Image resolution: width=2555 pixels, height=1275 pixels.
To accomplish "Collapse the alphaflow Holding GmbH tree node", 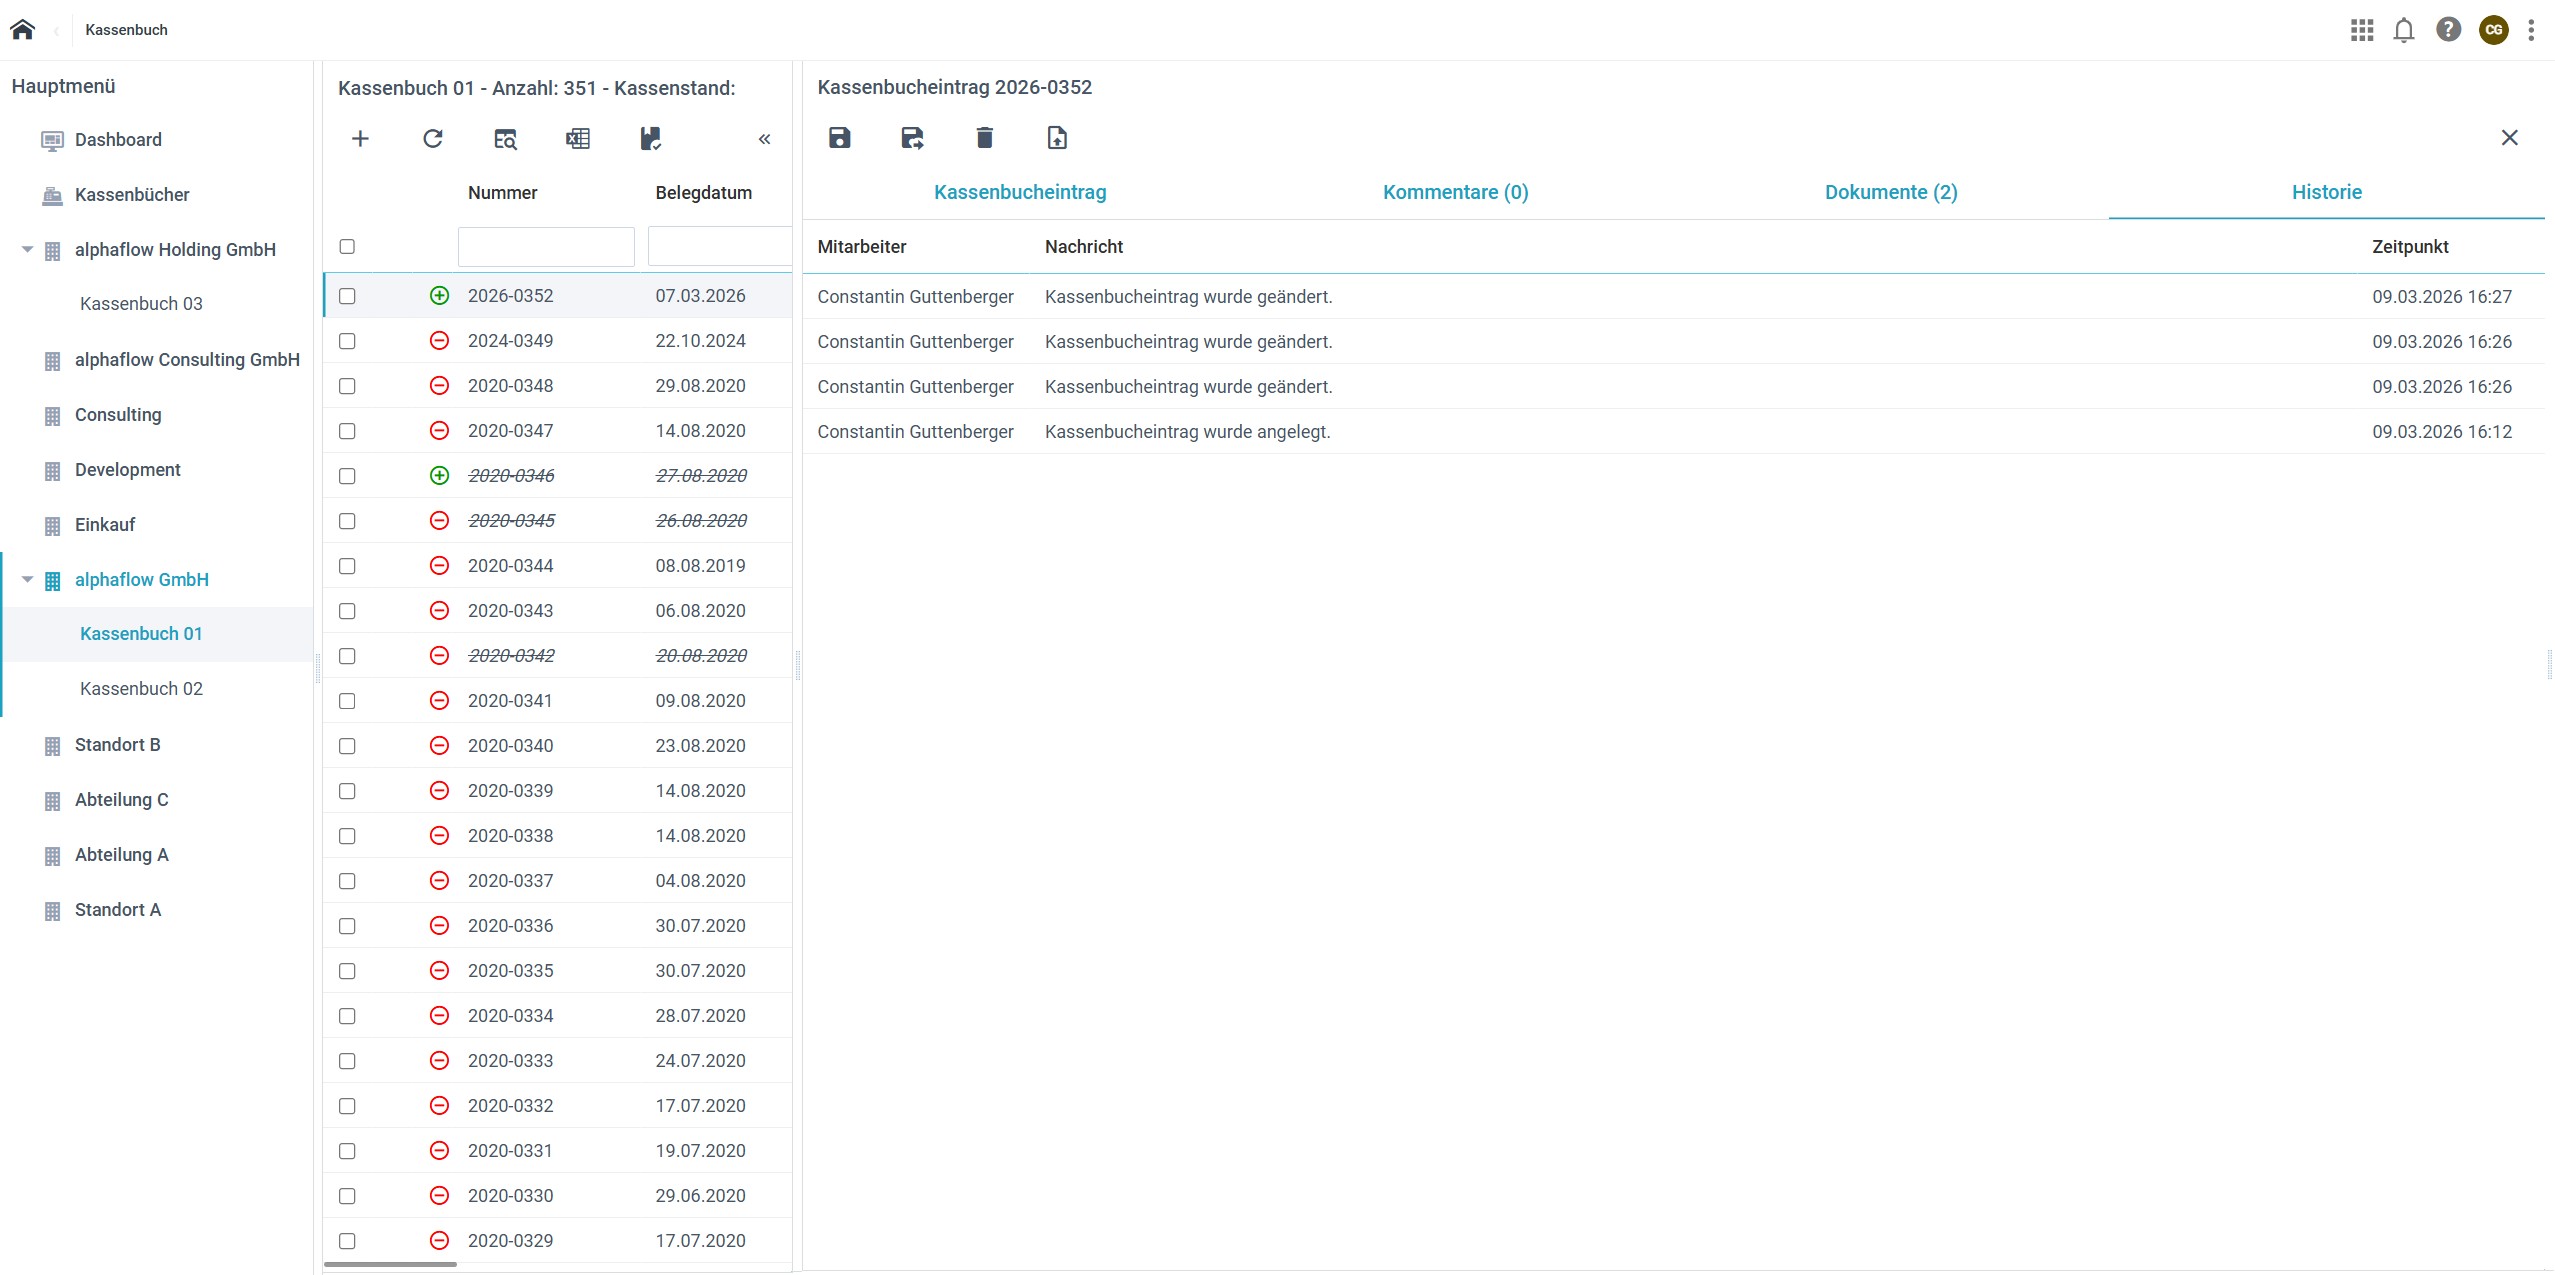I will [x=28, y=250].
